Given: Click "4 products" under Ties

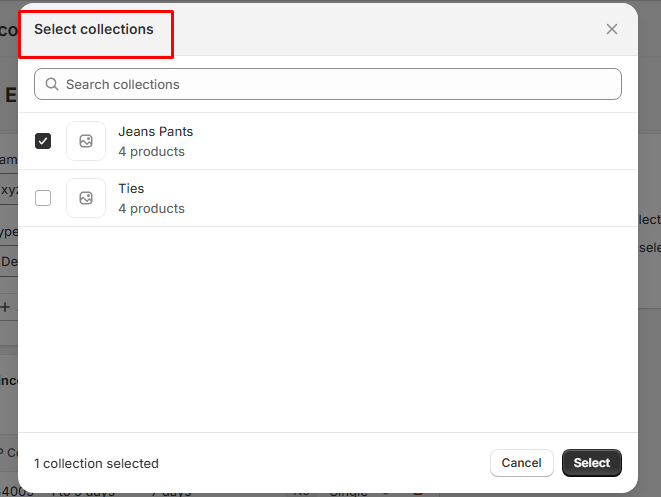Looking at the screenshot, I should pos(151,209).
